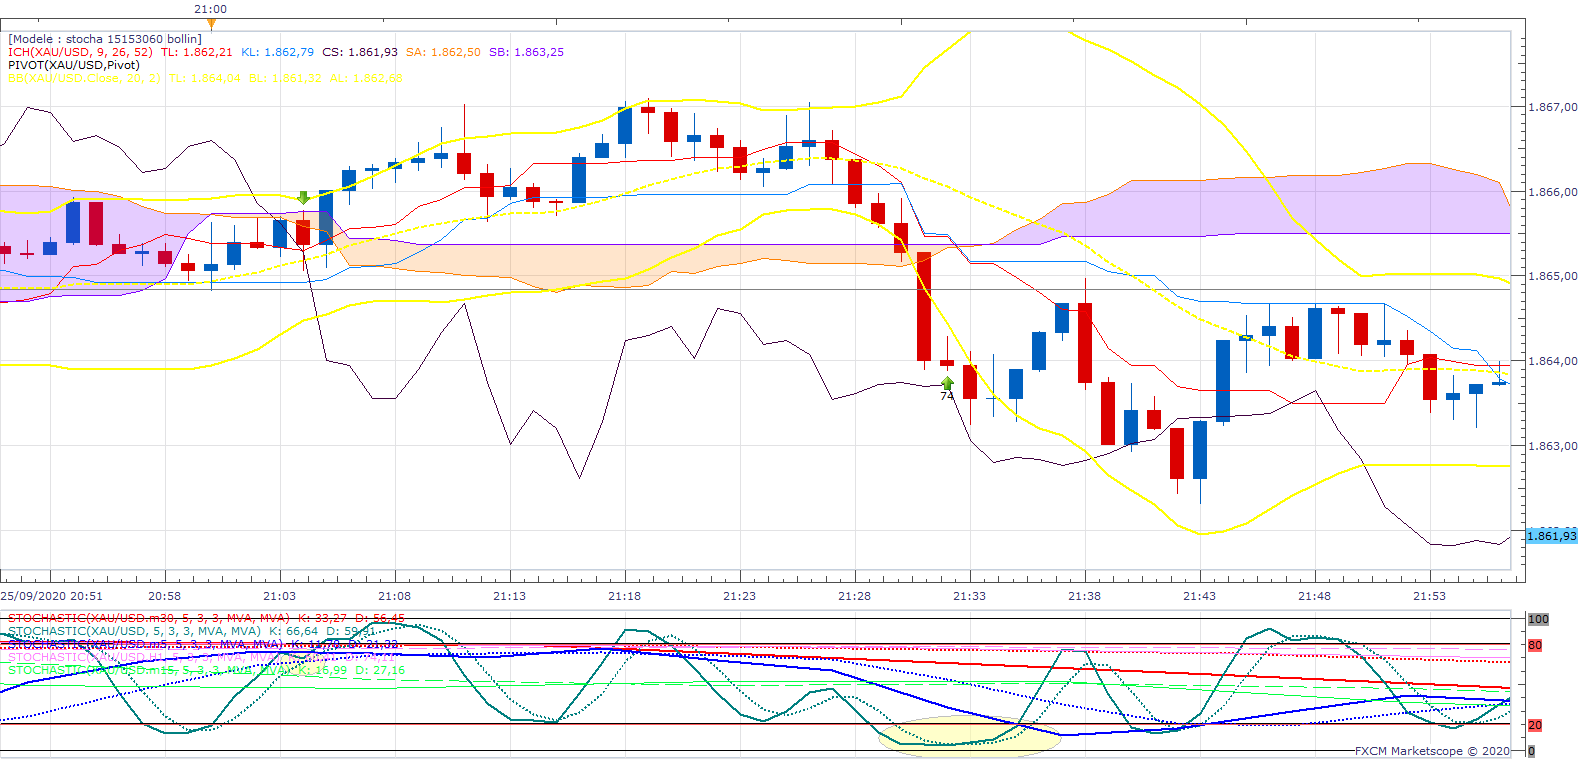The height and width of the screenshot is (760, 1583).
Task: Click the 1.864,00 price axis label
Action: [x=1553, y=361]
